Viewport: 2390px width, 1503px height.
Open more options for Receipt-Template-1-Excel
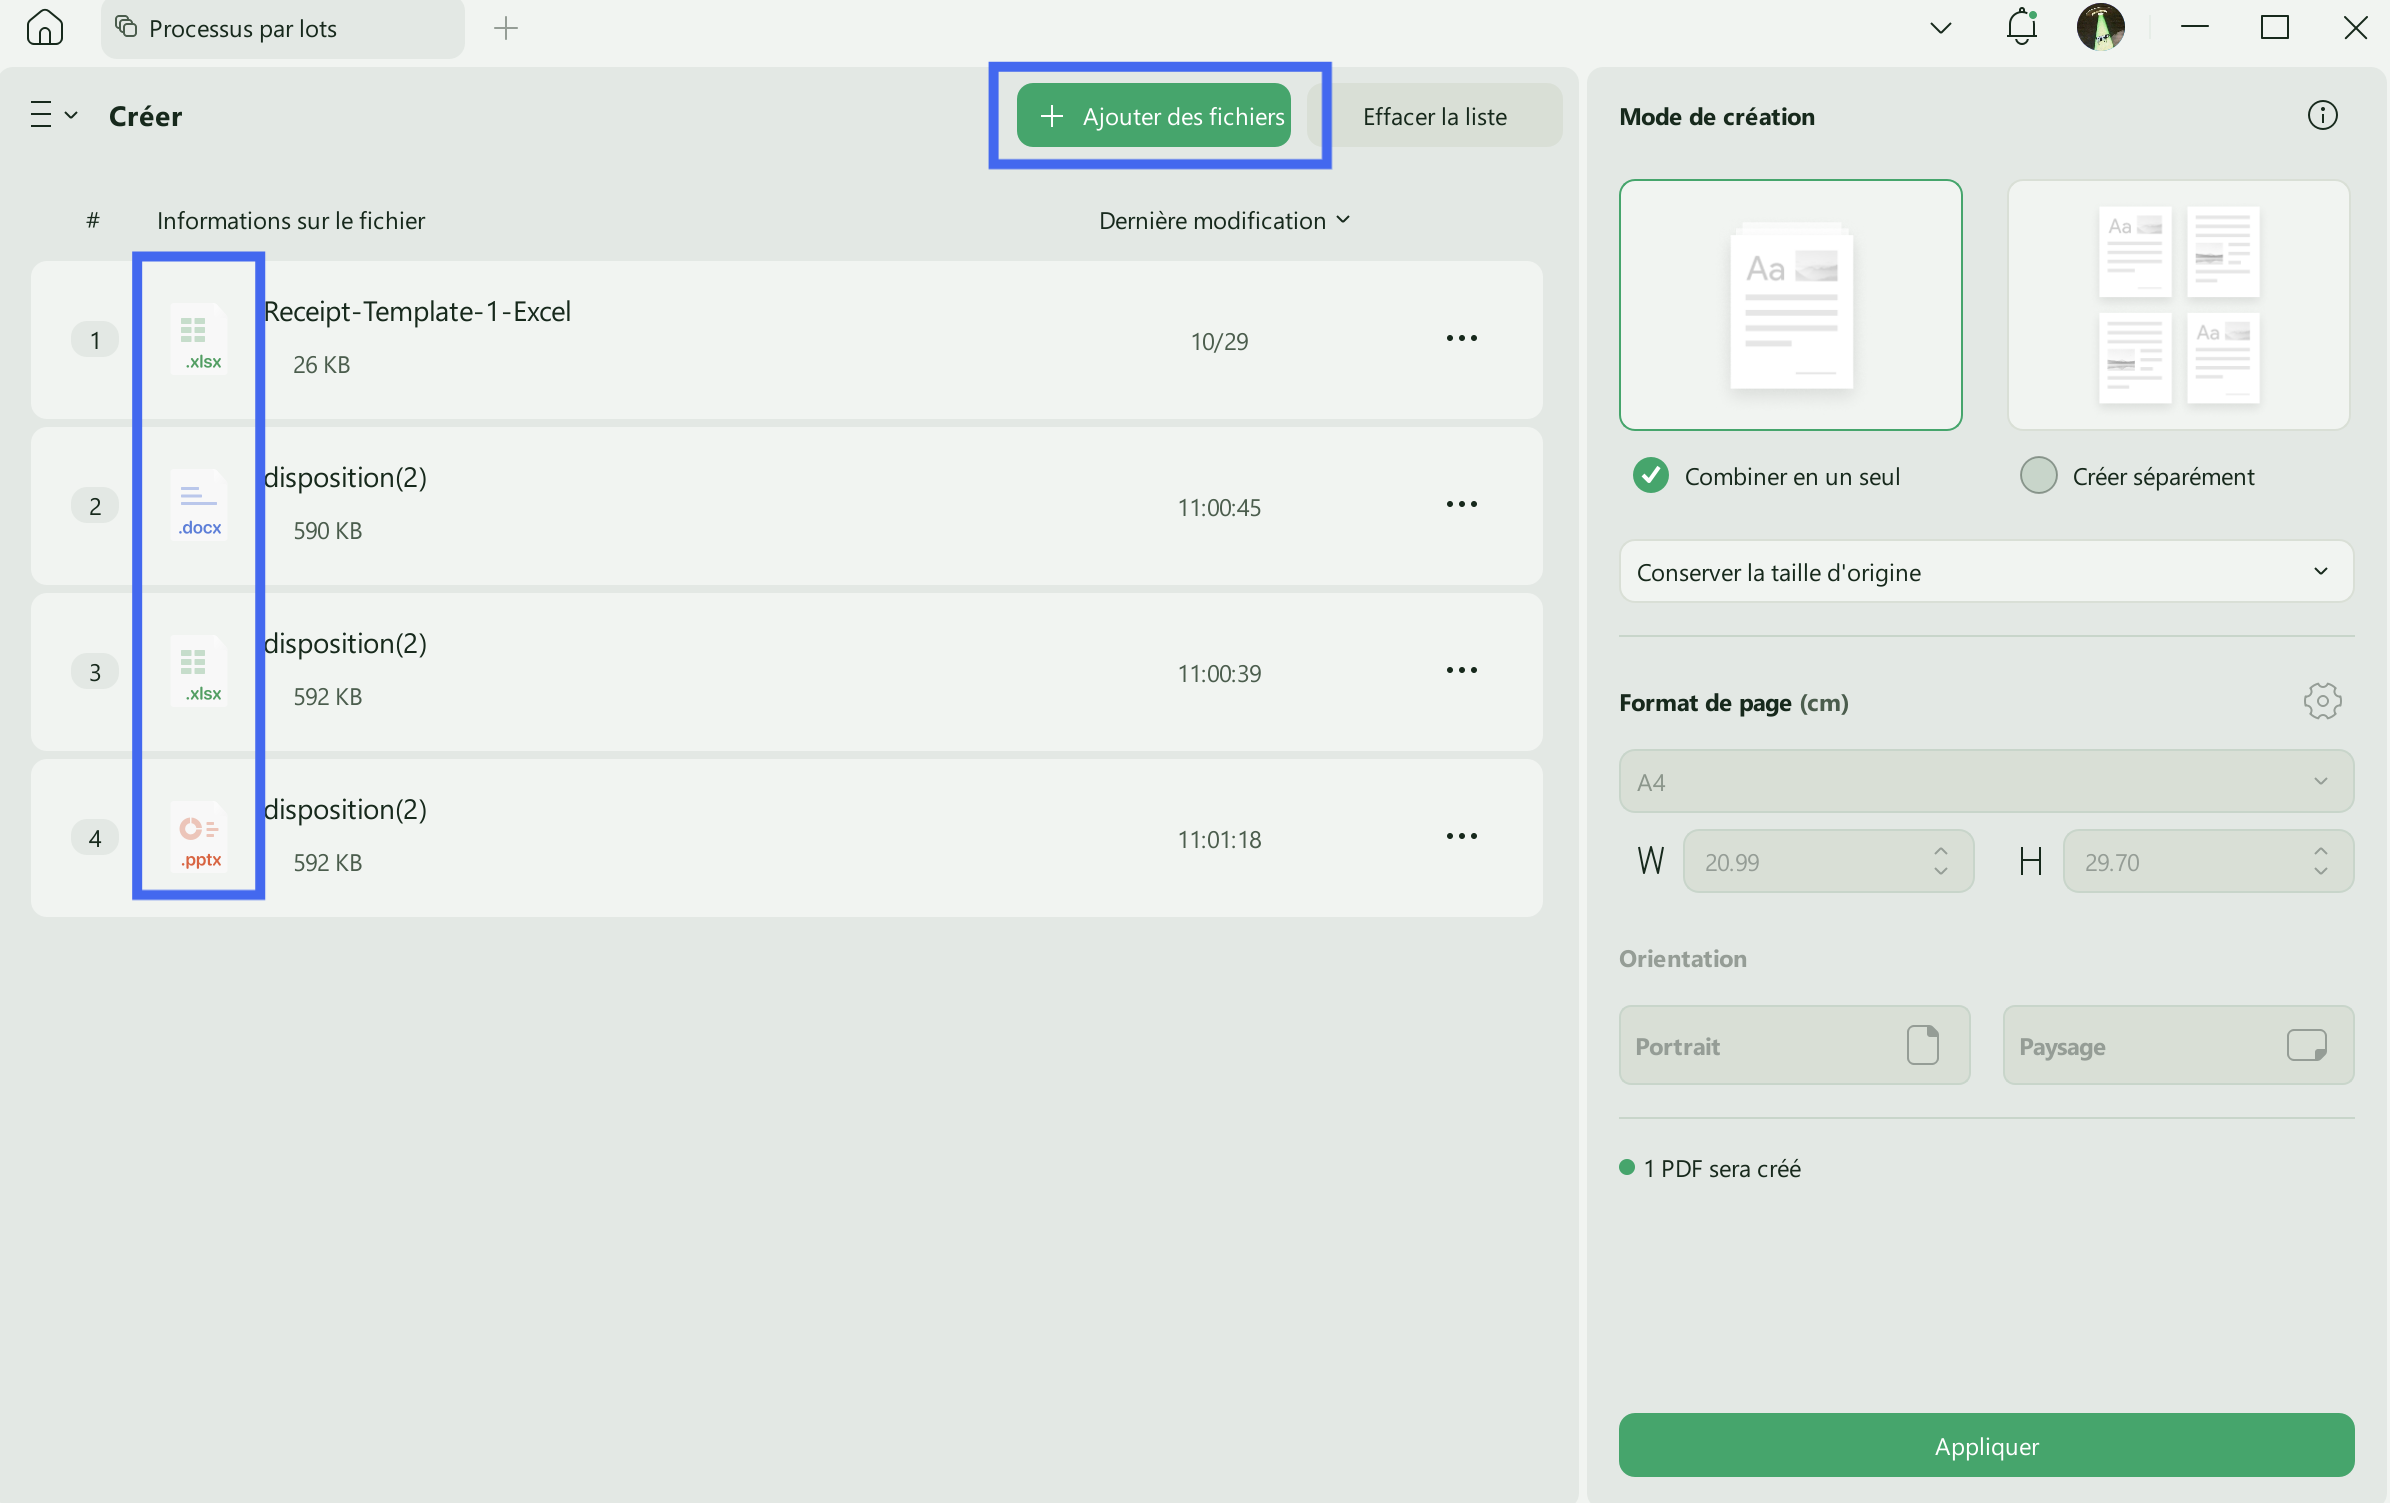(x=1461, y=339)
